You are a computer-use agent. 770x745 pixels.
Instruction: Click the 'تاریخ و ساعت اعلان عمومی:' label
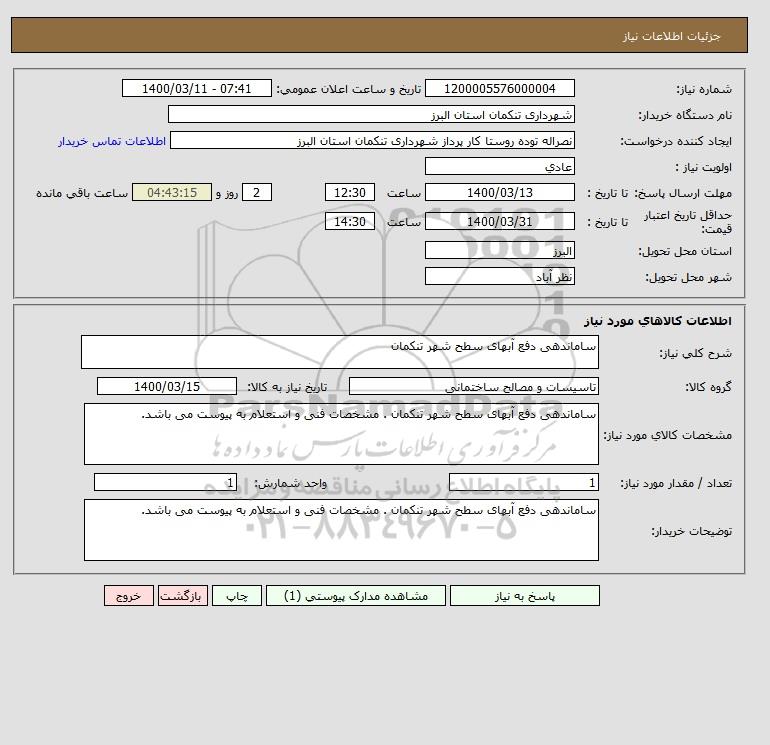point(349,89)
